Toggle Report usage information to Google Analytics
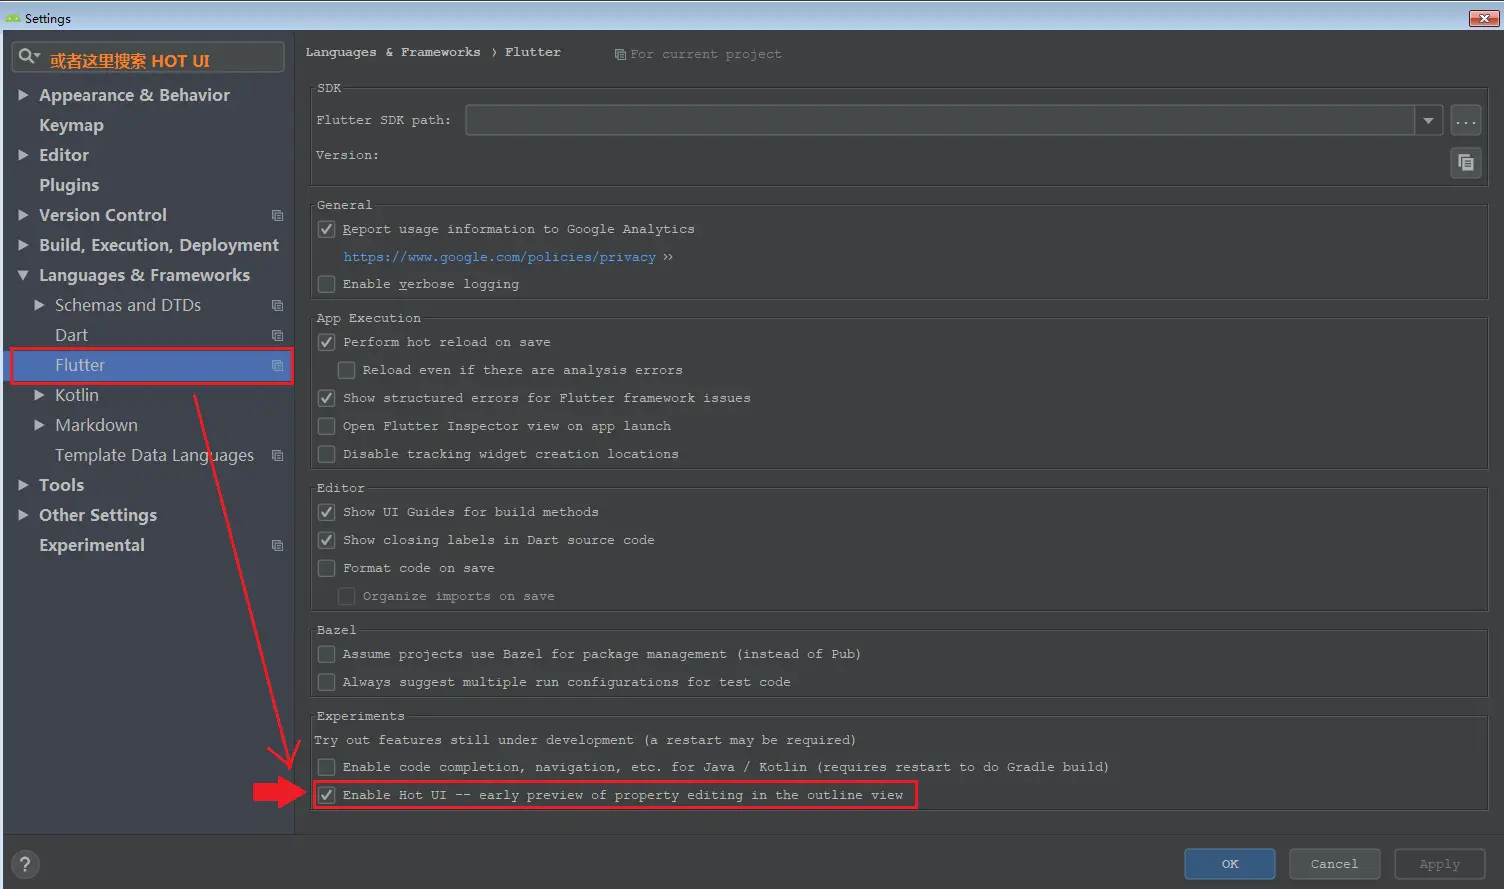1504x889 pixels. [x=326, y=229]
